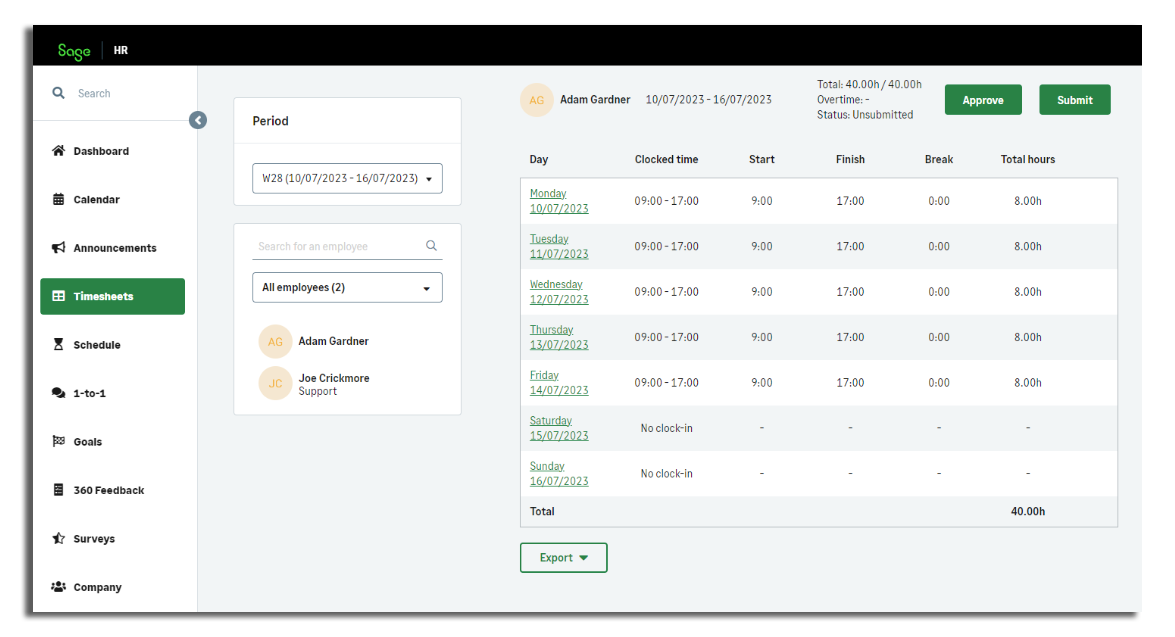Click the Search for an employee field
This screenshot has width=1175, height=637.
click(347, 246)
